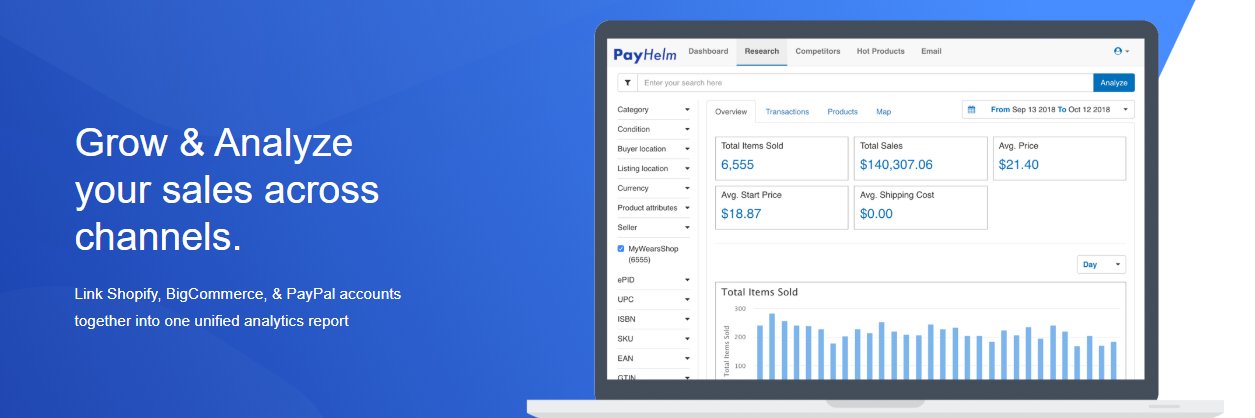Click the filter funnel icon
Image resolution: width=1255 pixels, height=418 pixels.
coord(627,83)
